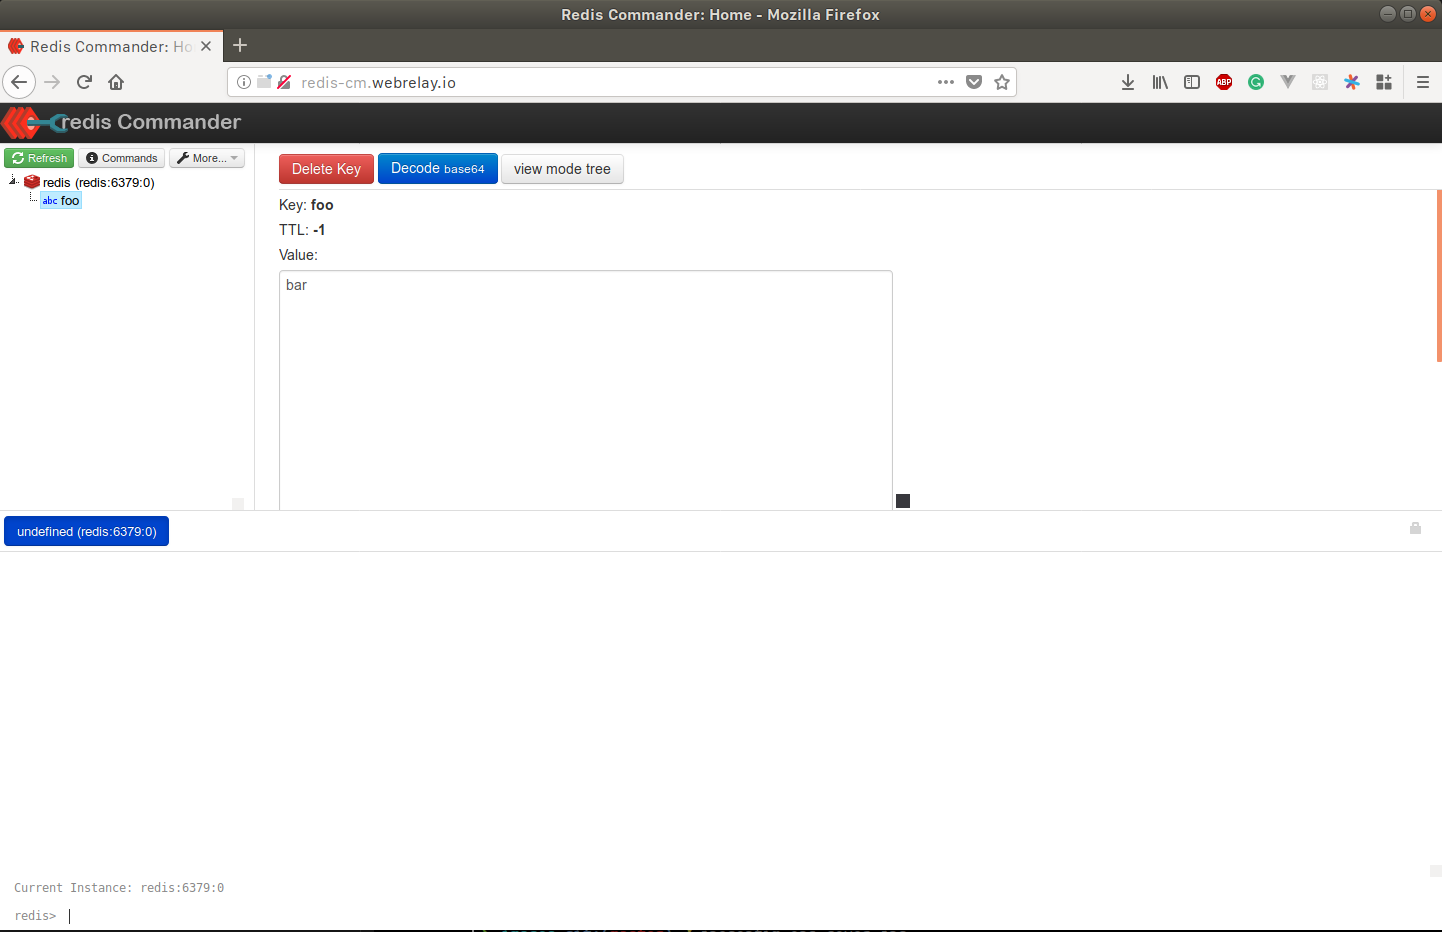Open the Grammarly extension icon
1442x932 pixels.
coord(1256,82)
